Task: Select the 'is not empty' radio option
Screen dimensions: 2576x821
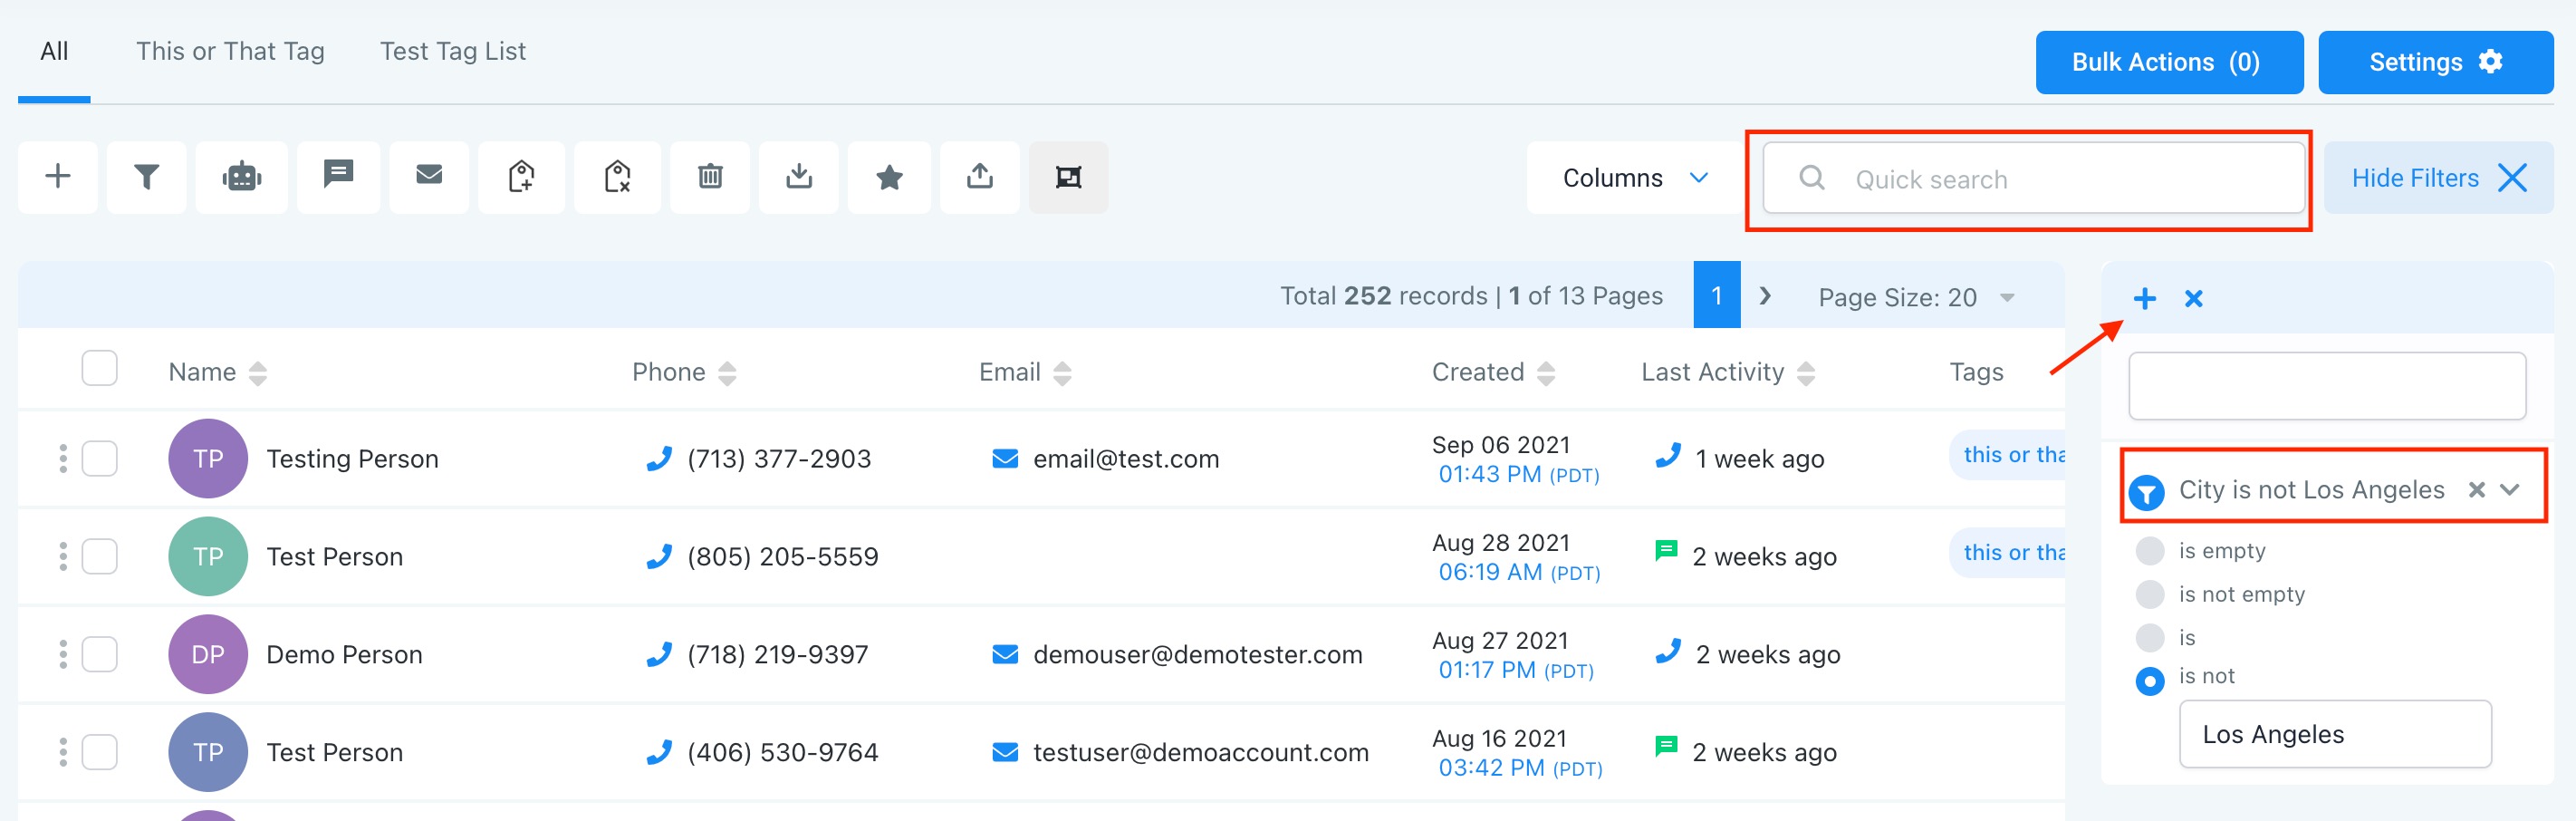Action: [x=2150, y=594]
